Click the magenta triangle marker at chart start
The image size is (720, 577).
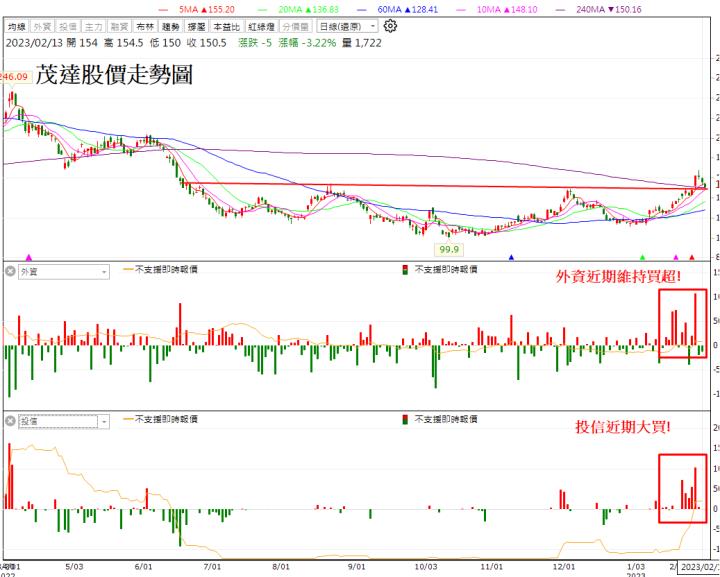29,258
